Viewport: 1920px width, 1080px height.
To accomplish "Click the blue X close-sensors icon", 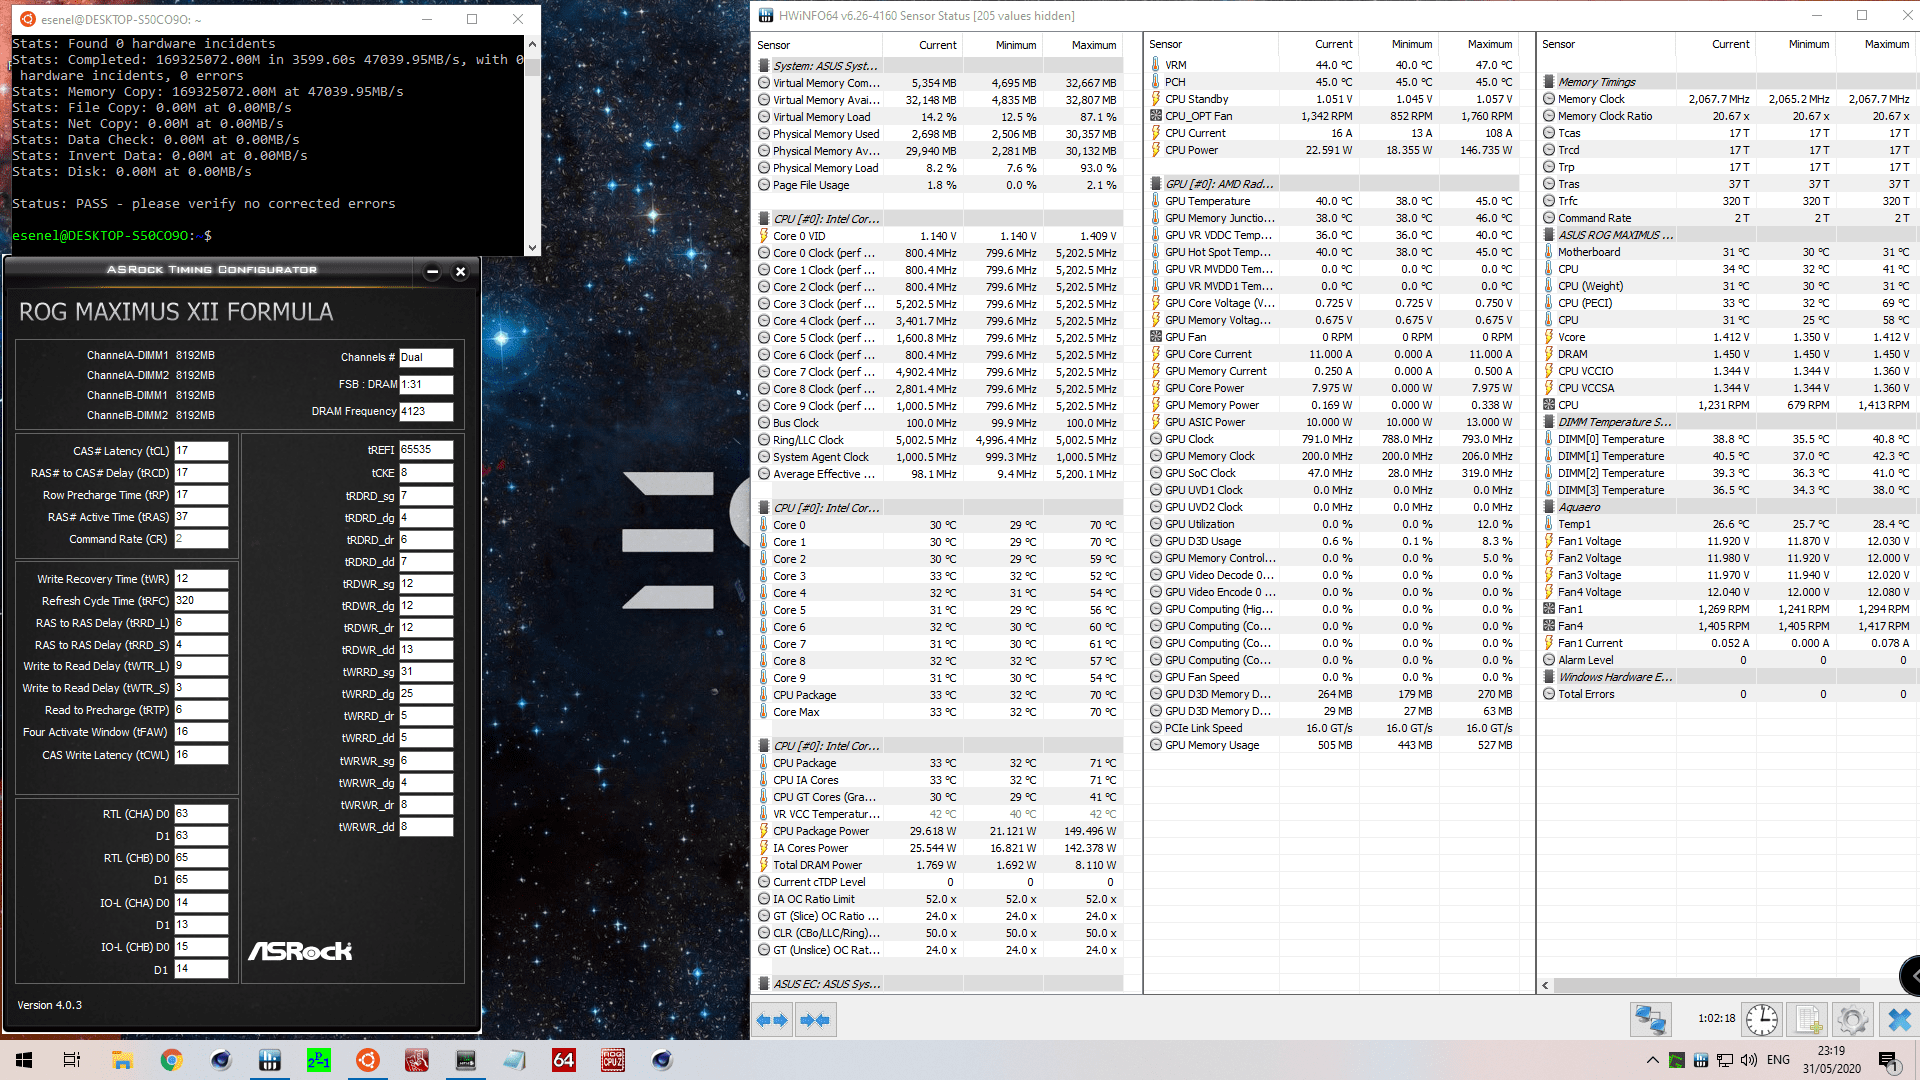I will [1898, 1020].
